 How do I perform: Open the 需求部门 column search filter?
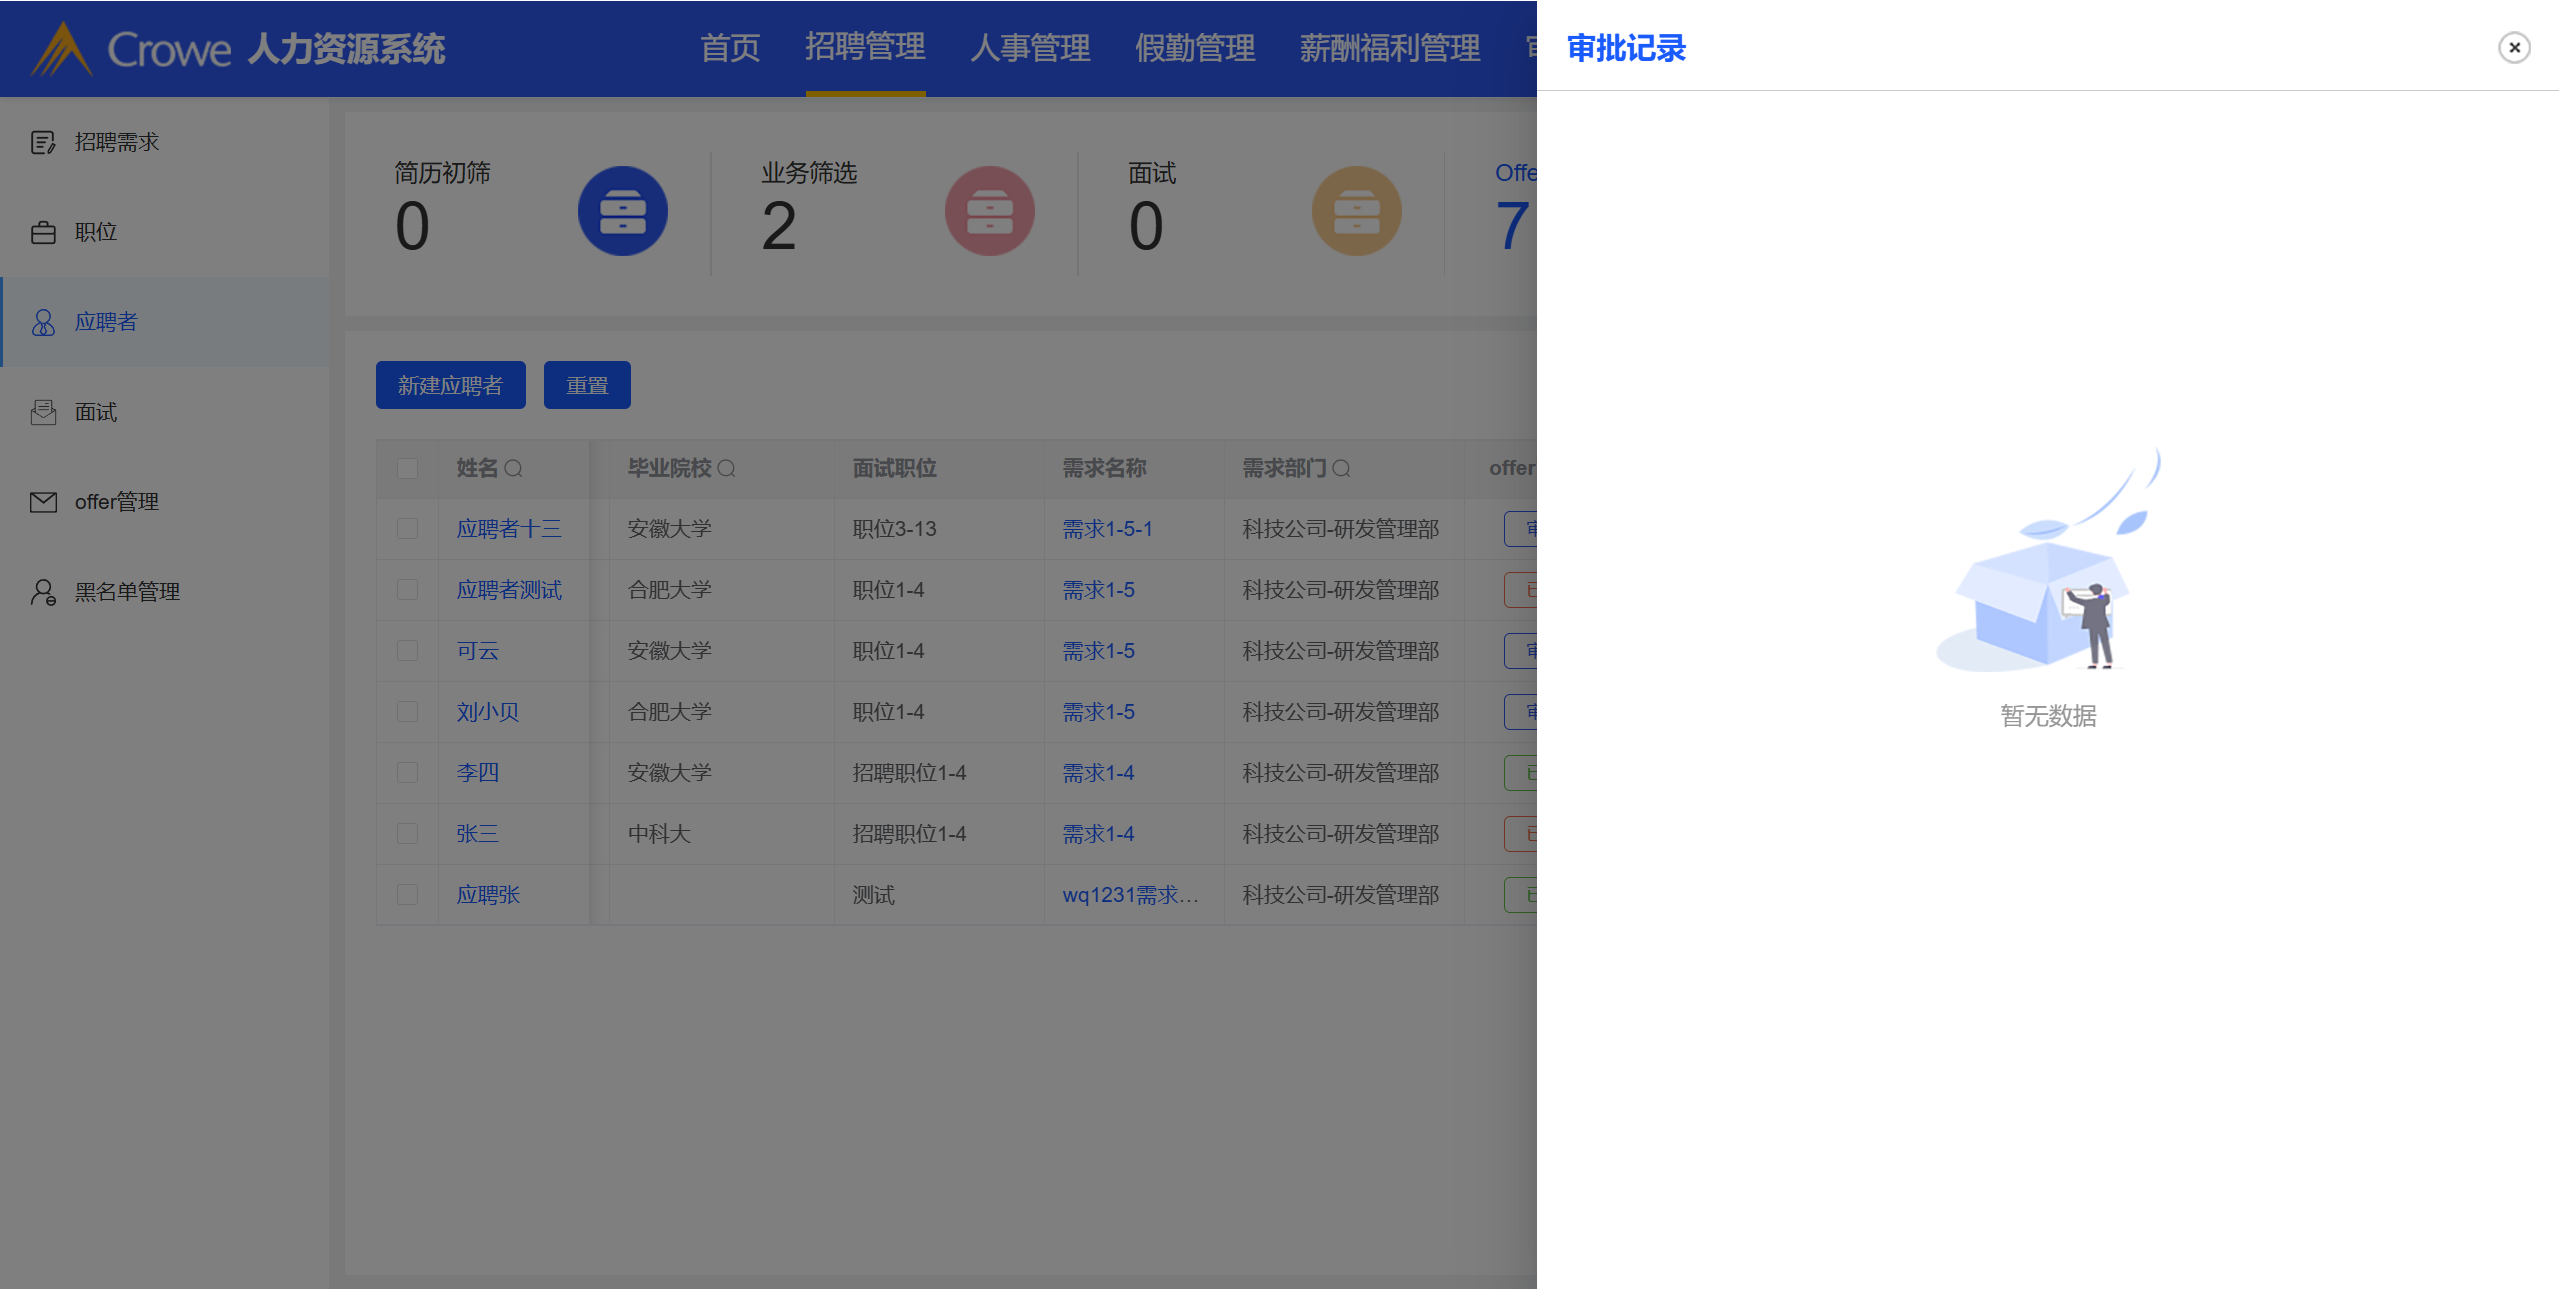1341,468
